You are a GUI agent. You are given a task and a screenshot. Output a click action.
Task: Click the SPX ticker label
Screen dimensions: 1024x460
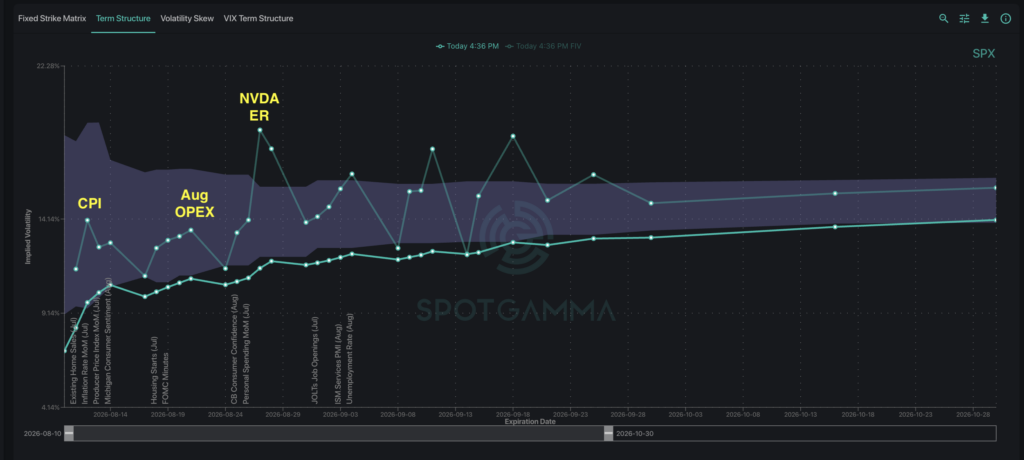[x=984, y=54]
